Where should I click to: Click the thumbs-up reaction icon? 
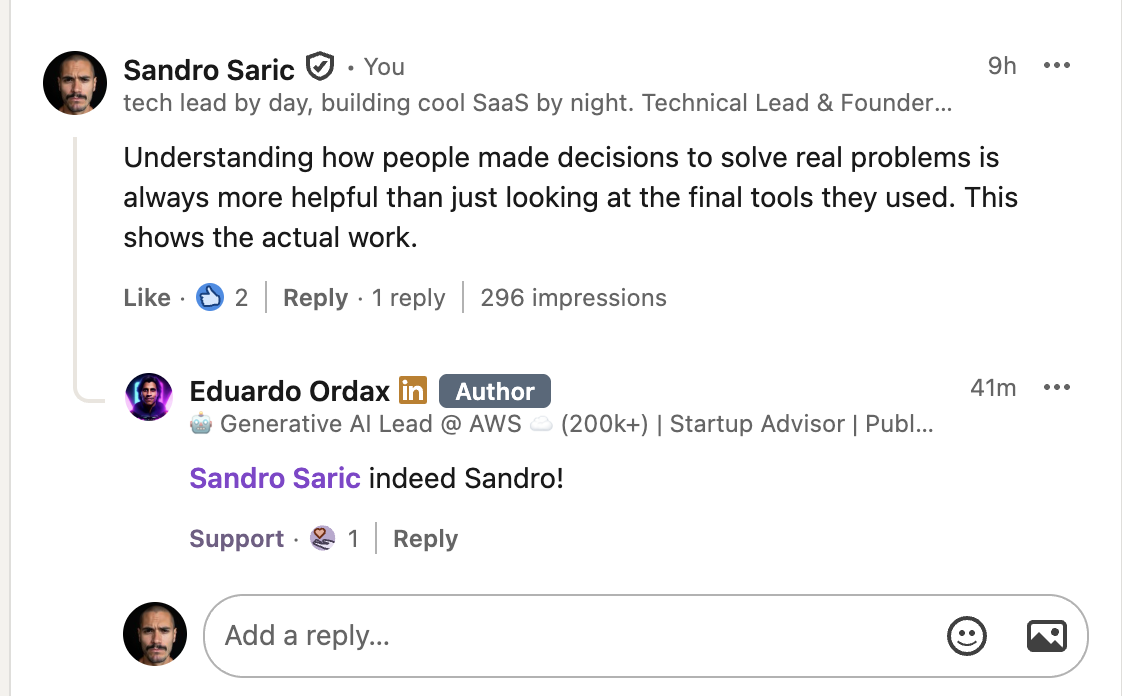[x=210, y=297]
